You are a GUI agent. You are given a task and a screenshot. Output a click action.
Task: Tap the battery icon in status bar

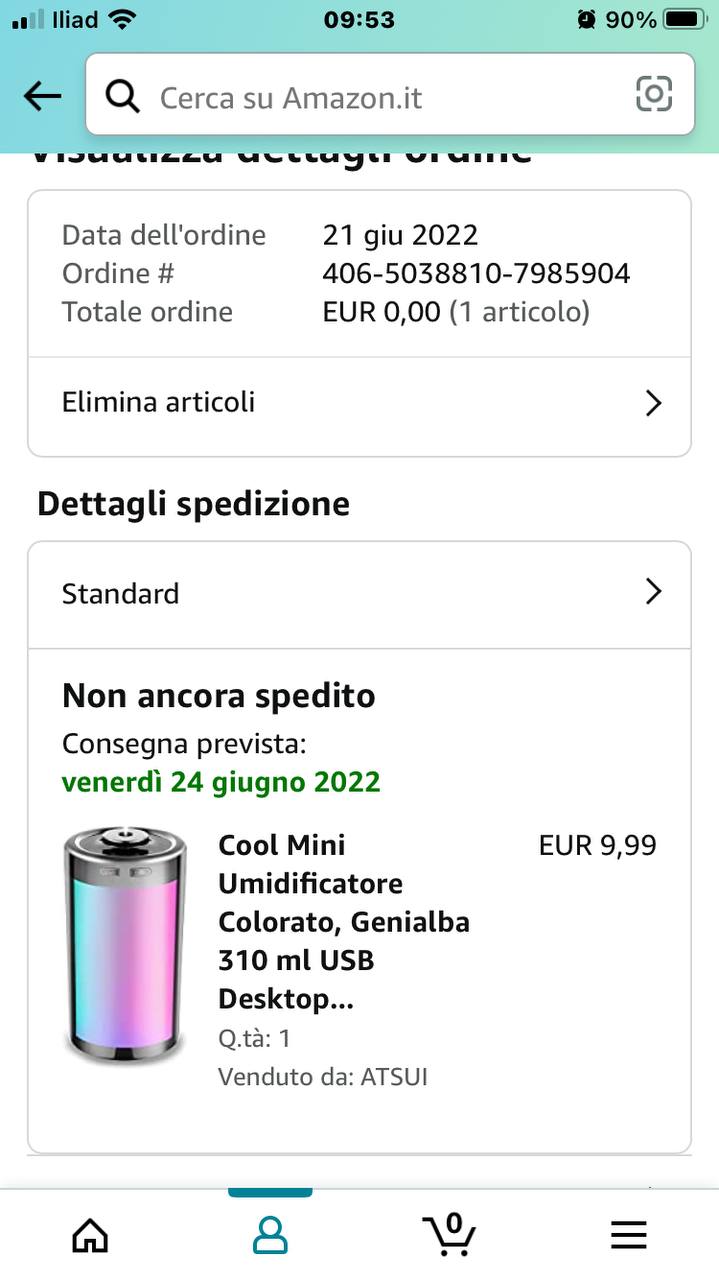tap(685, 19)
